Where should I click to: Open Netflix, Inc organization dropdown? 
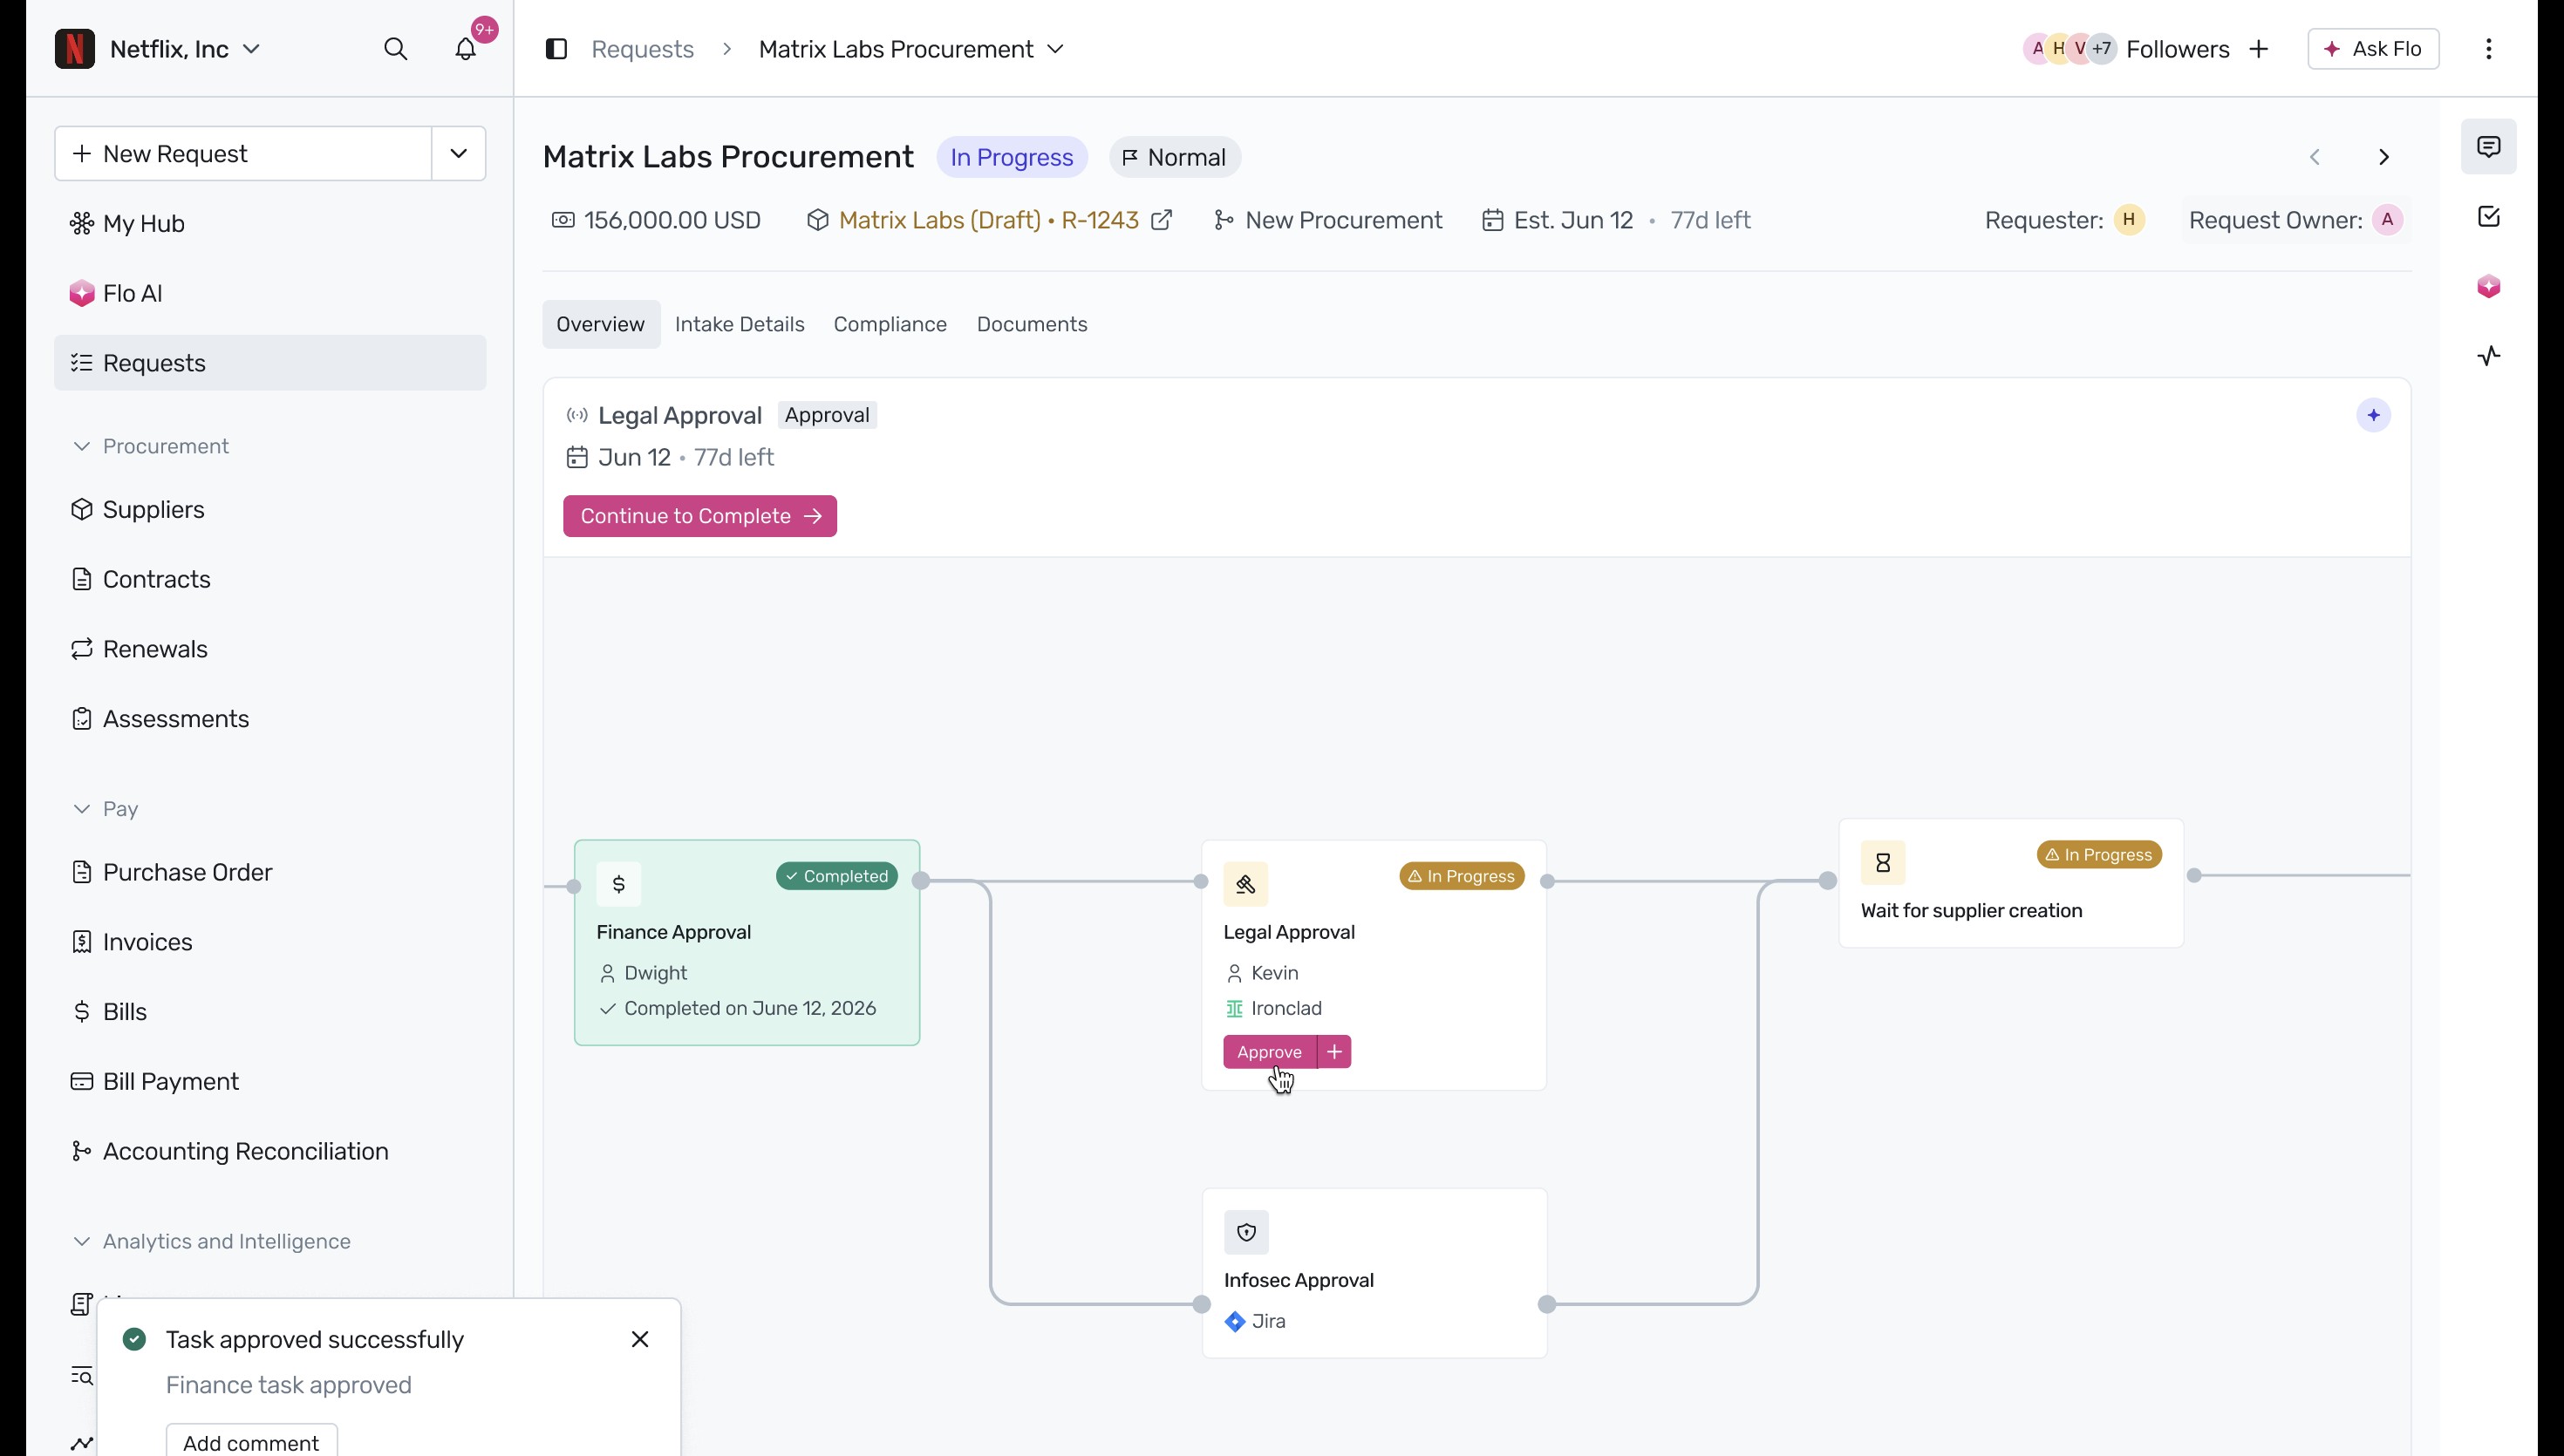185,49
